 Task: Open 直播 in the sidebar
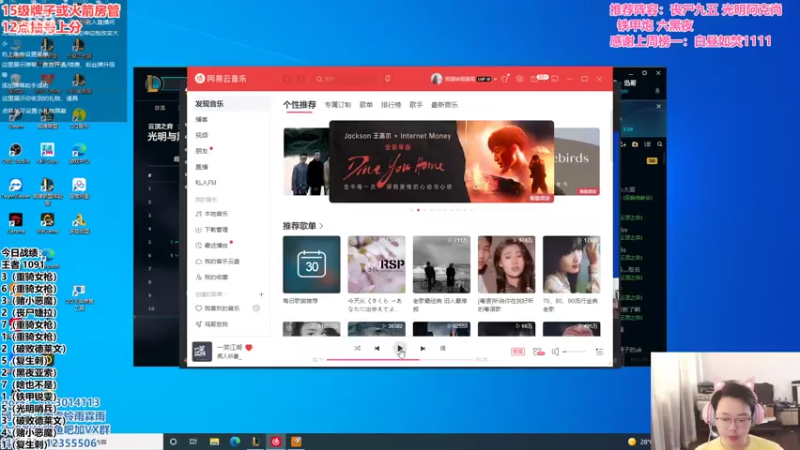pyautogui.click(x=202, y=167)
